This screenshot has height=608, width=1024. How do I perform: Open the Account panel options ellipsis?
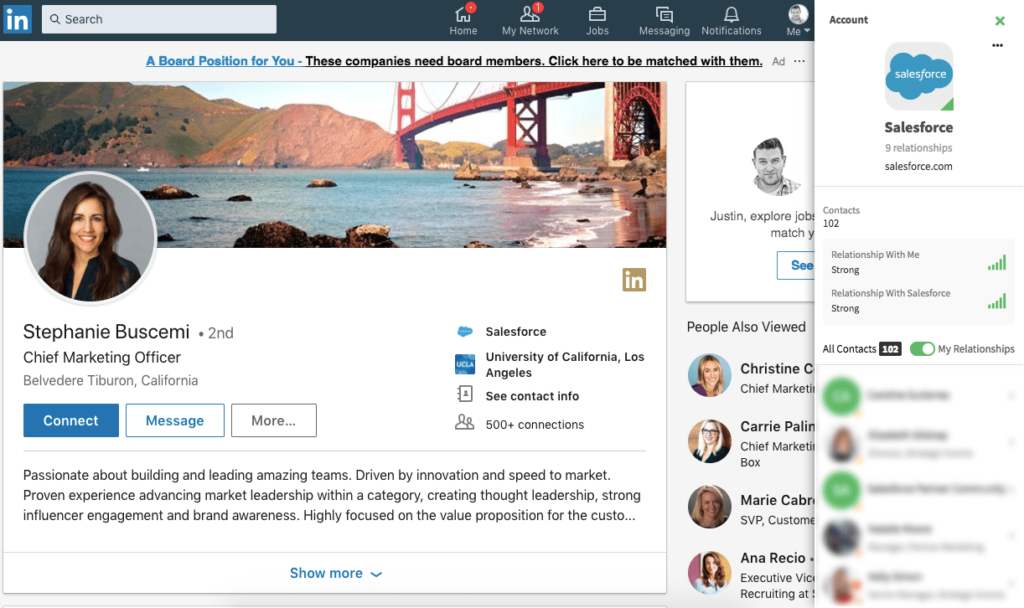click(x=997, y=45)
